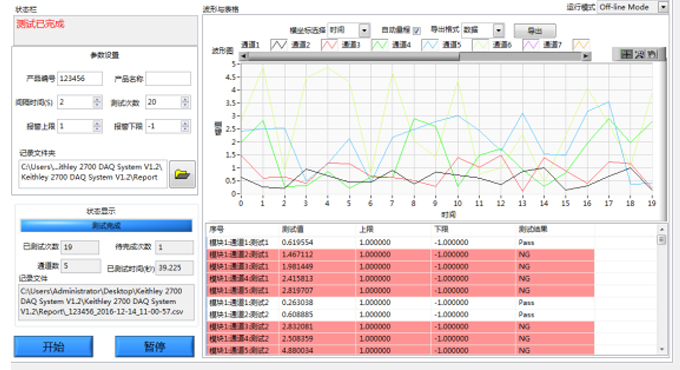
Task: Select the crosshair cursor tool in graph palette
Action: coord(627,54)
